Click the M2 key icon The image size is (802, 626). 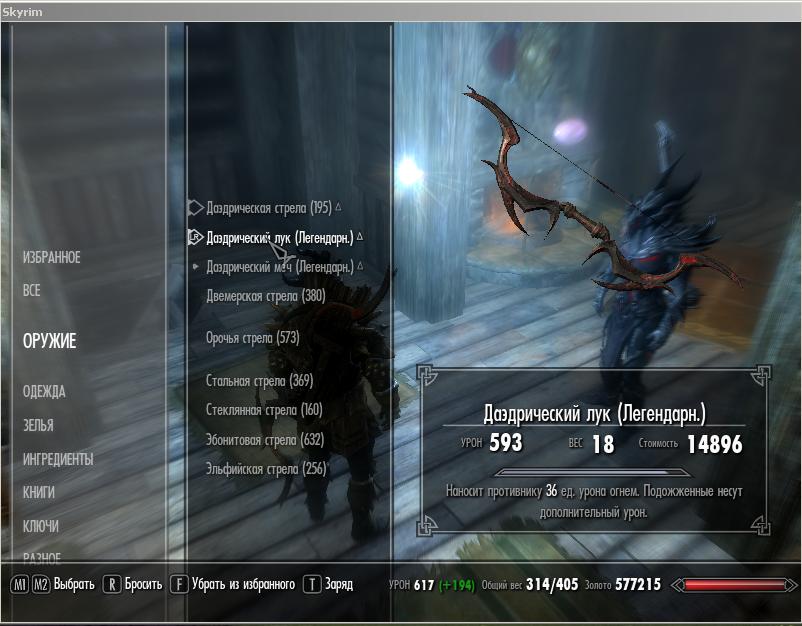pos(41,584)
